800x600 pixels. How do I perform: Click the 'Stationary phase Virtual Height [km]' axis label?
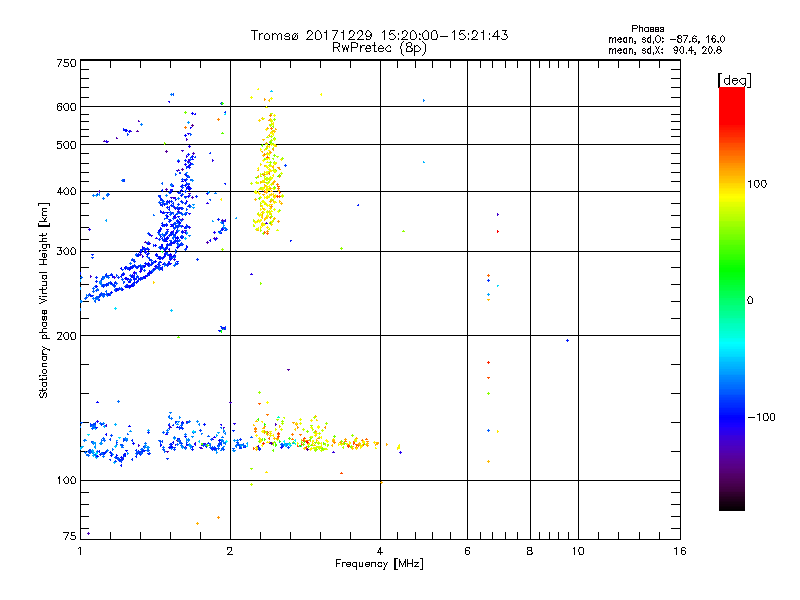pos(44,301)
